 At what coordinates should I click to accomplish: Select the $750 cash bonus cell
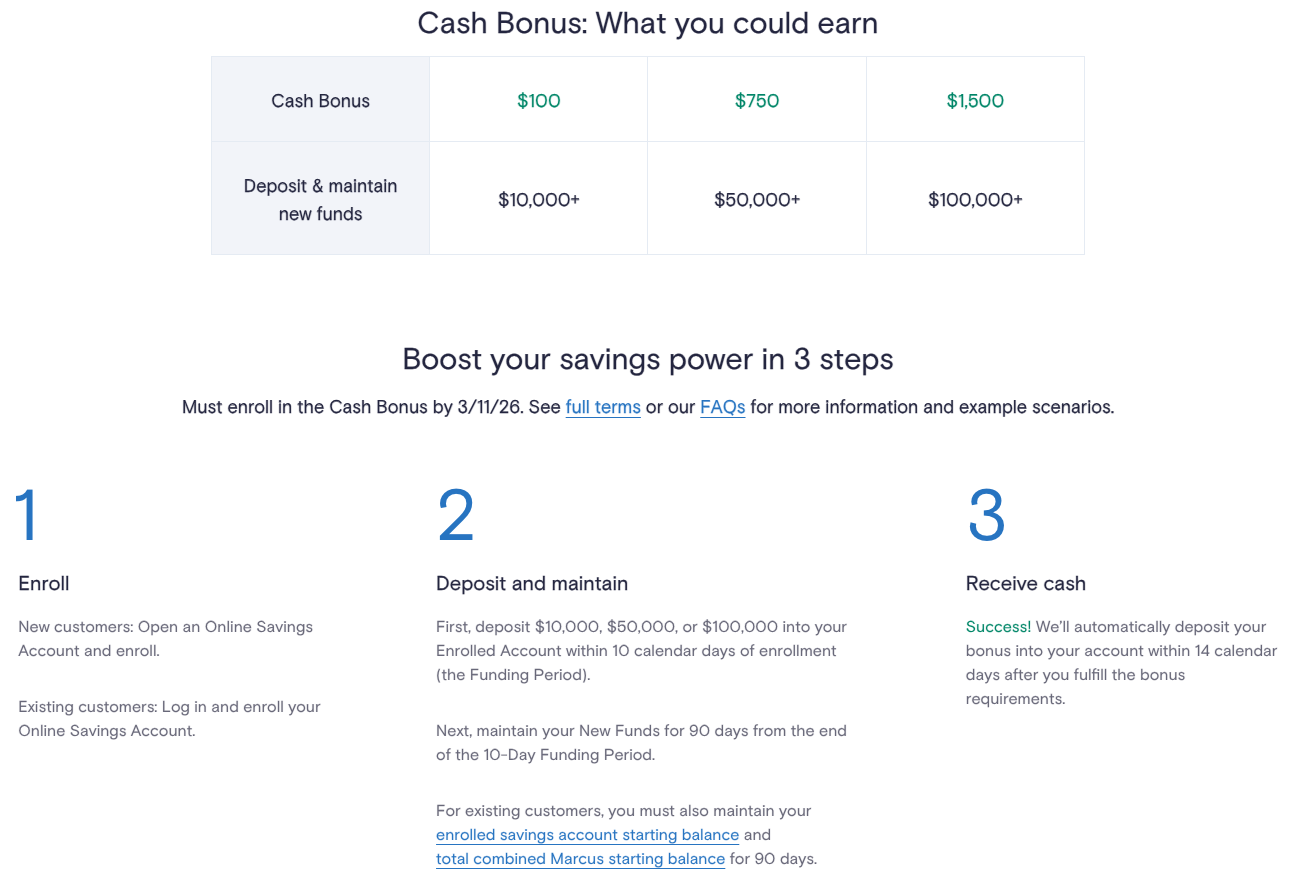[x=756, y=100]
